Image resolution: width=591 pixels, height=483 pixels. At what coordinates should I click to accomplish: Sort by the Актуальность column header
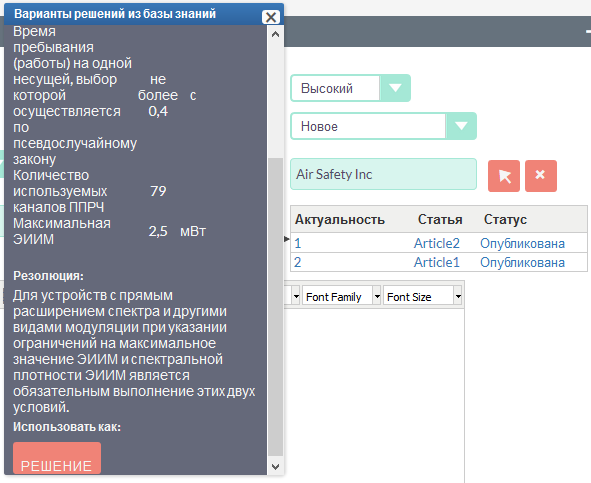340,219
